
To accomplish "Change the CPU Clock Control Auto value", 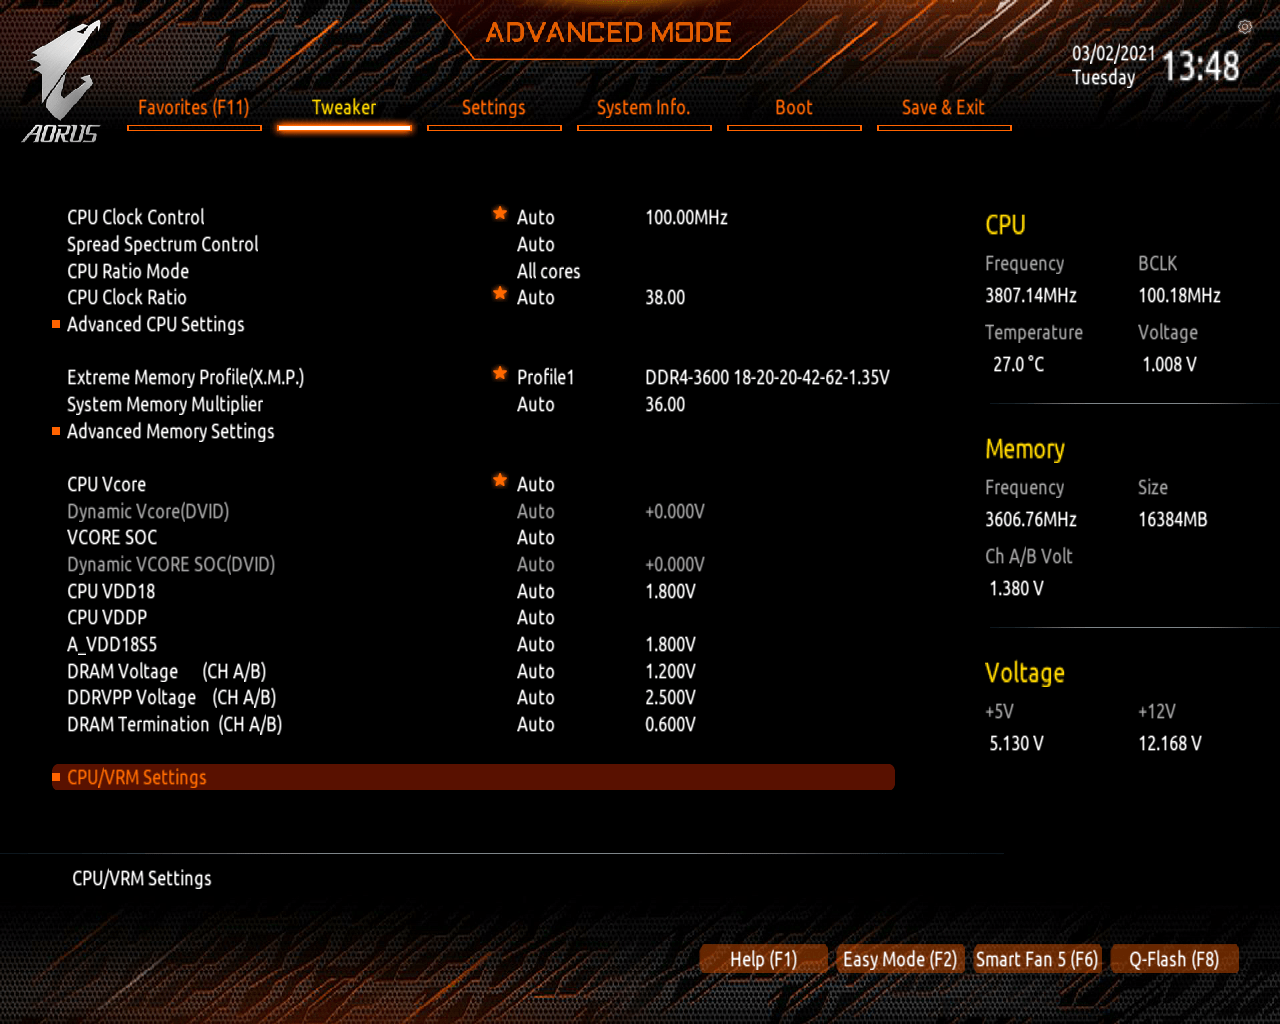I will (536, 217).
